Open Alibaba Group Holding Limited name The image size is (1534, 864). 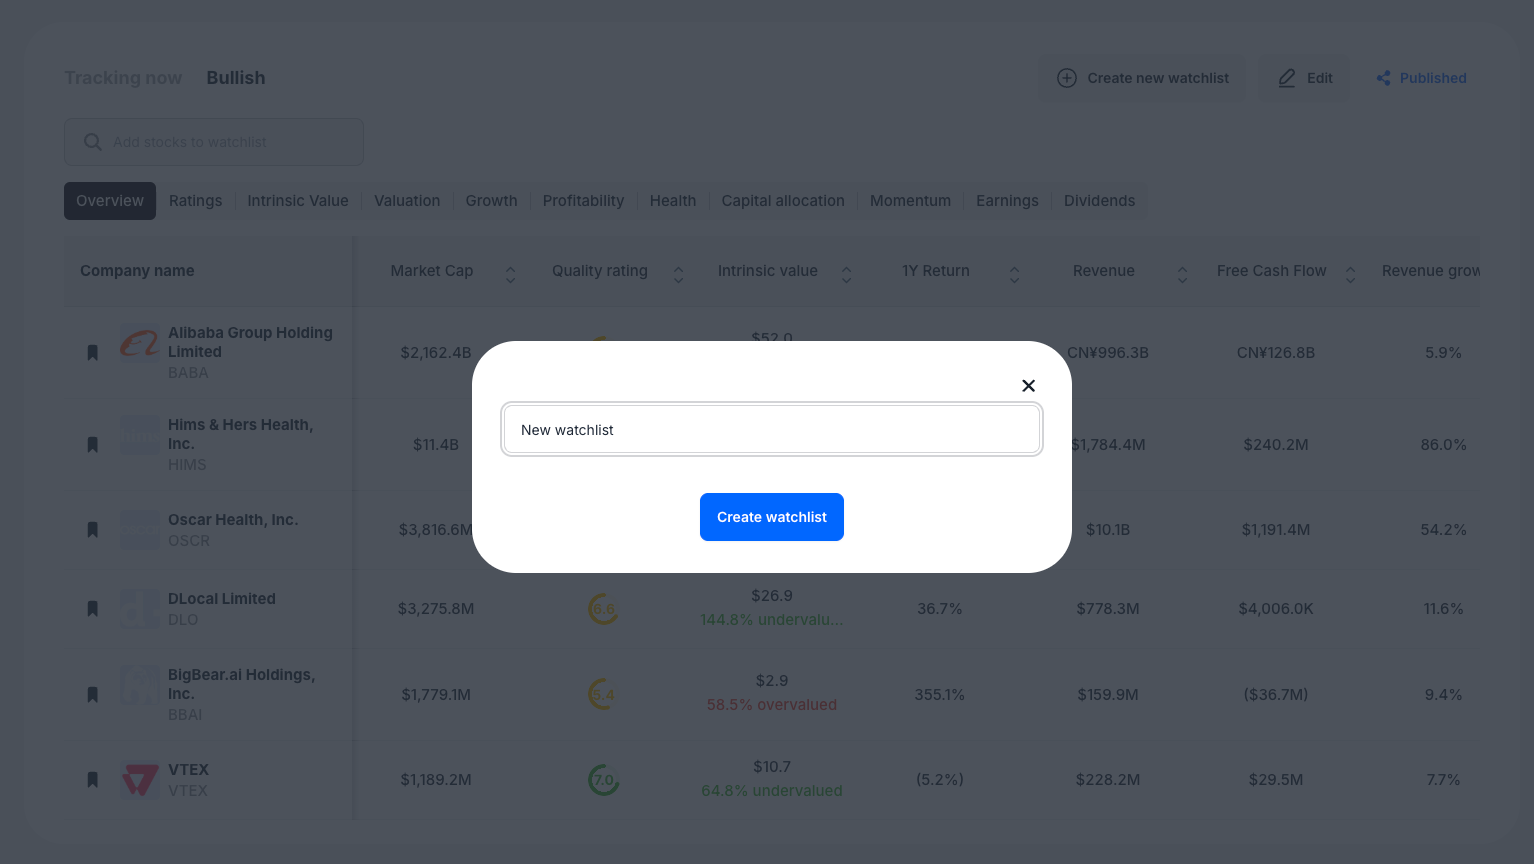pyautogui.click(x=250, y=342)
